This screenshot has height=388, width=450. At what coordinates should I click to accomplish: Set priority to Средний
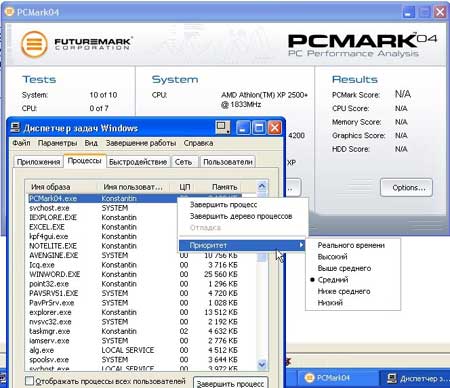(353, 280)
